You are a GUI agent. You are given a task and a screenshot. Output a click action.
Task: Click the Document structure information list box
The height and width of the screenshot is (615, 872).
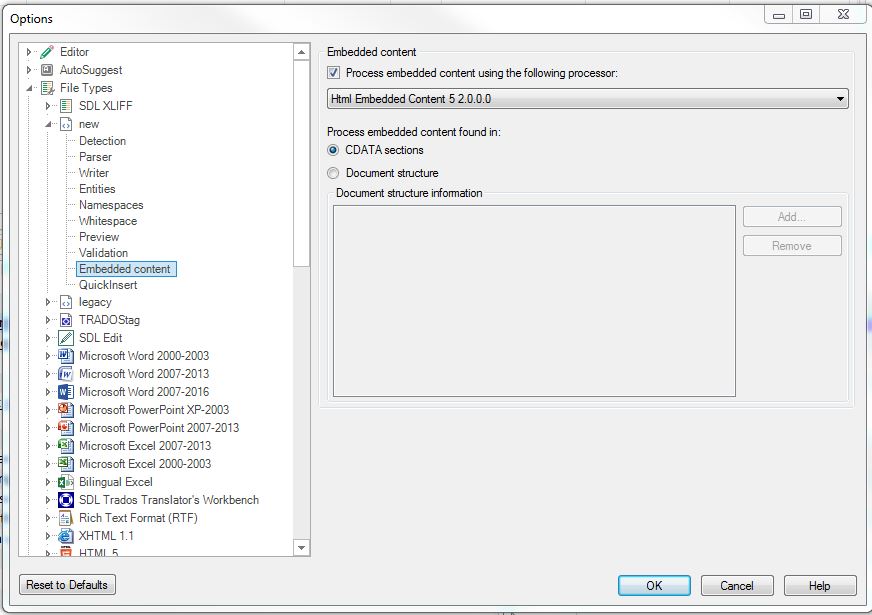(534, 301)
